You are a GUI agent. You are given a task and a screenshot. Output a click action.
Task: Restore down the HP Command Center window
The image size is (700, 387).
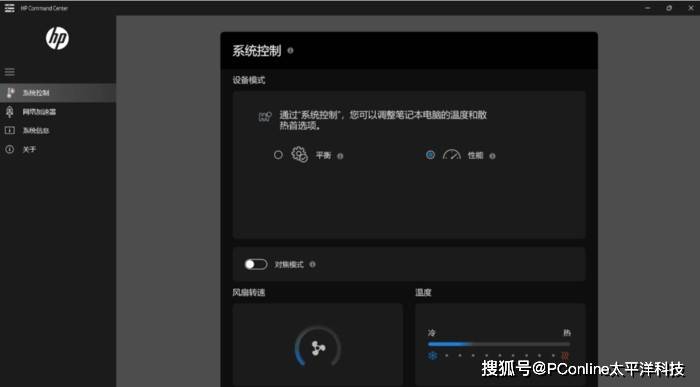[x=669, y=8]
